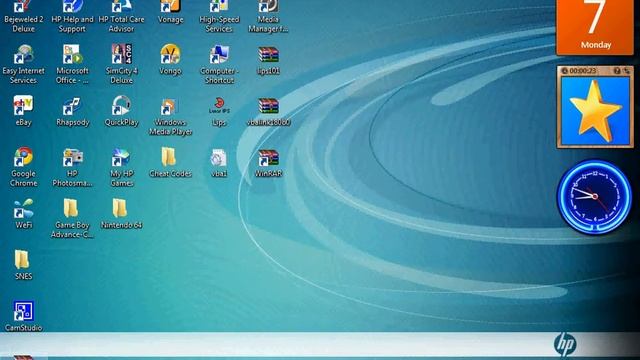The width and height of the screenshot is (640, 360).
Task: Select the My HP Games icon
Action: 121,167
